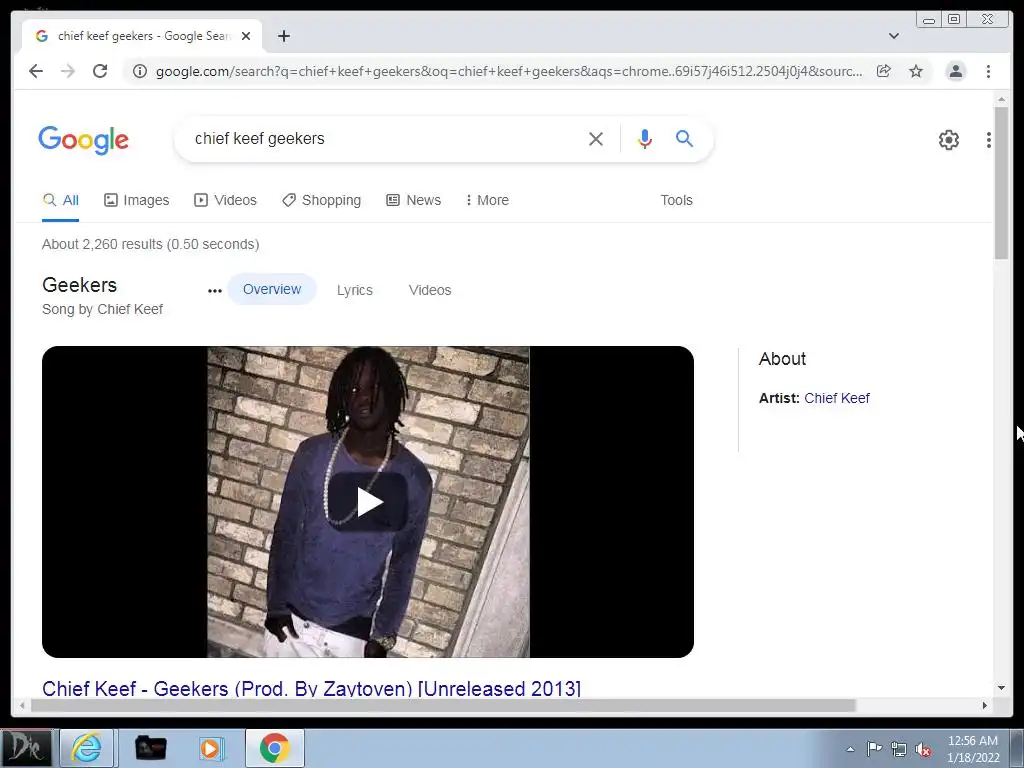The image size is (1024, 768).
Task: Open search Tools options
Action: [676, 200]
